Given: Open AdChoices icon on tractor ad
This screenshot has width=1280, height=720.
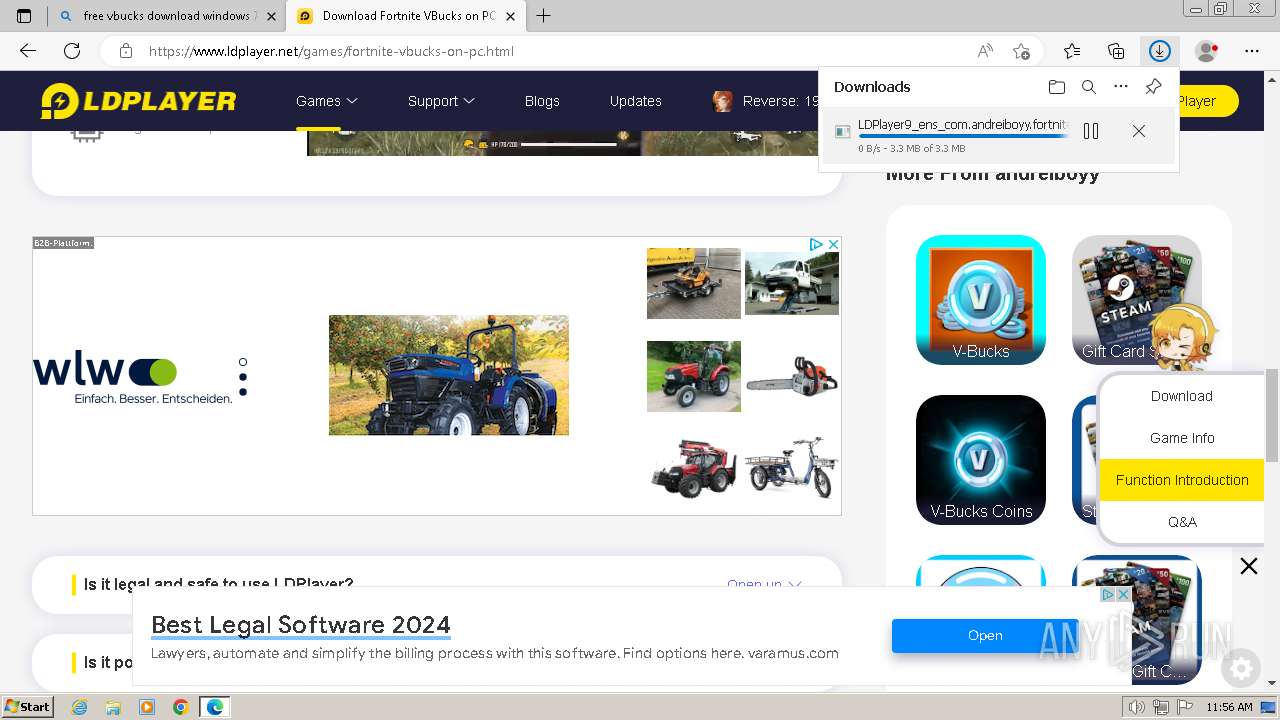Looking at the screenshot, I should [x=816, y=244].
